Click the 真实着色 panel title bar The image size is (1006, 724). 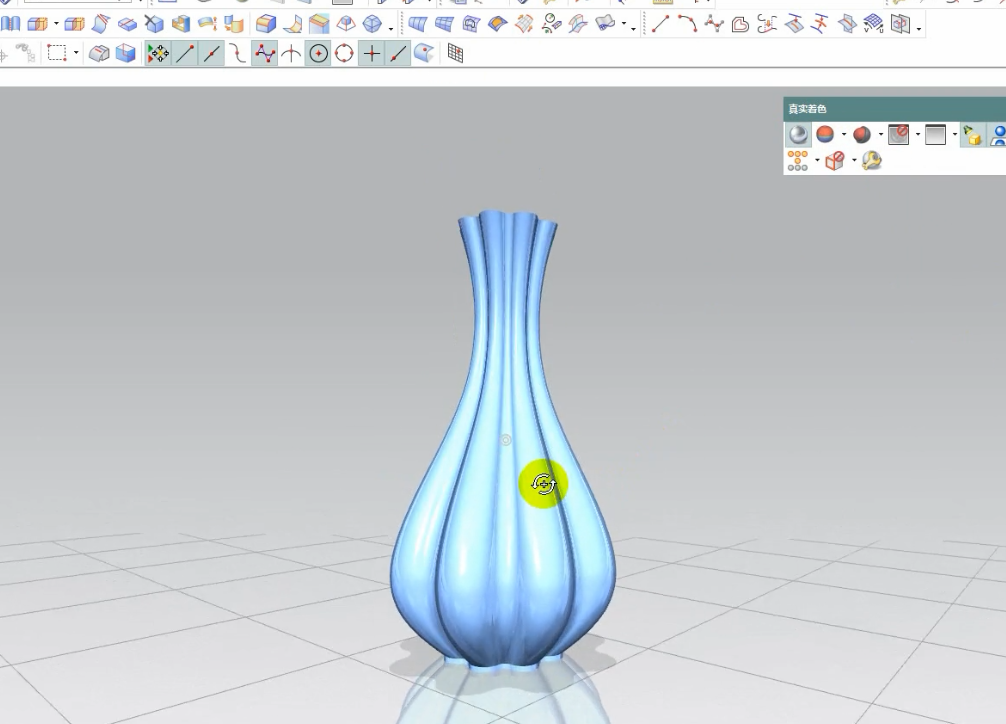pyautogui.click(x=894, y=109)
